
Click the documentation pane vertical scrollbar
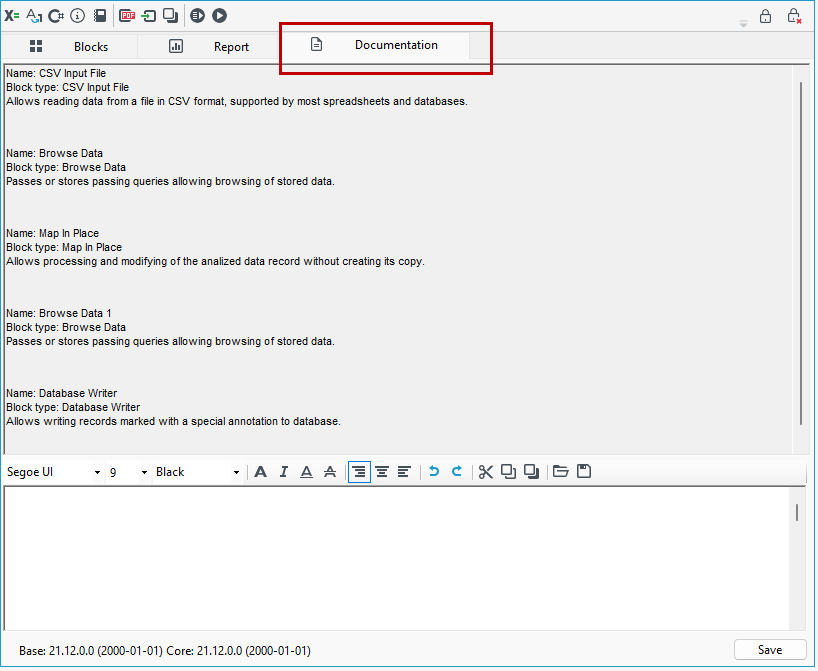point(801,253)
